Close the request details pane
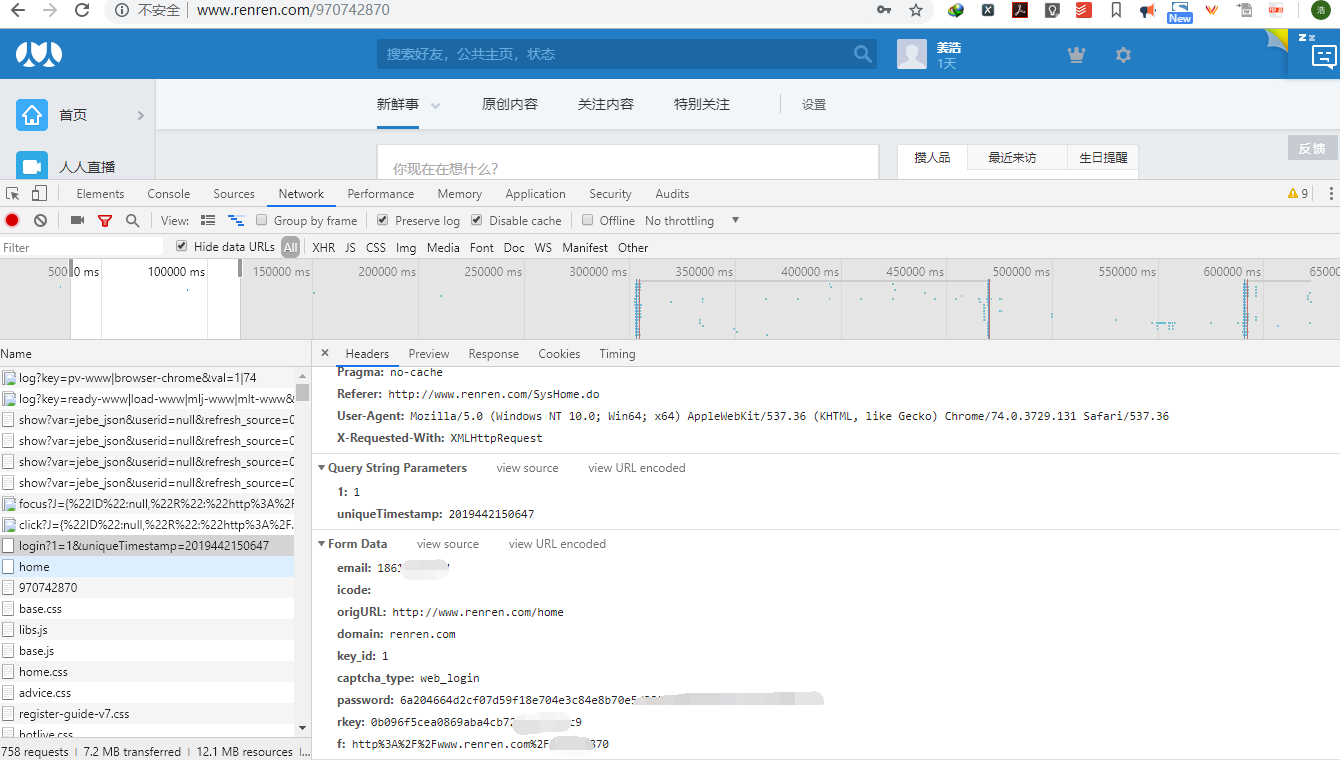This screenshot has height=760, width=1340. (x=325, y=353)
